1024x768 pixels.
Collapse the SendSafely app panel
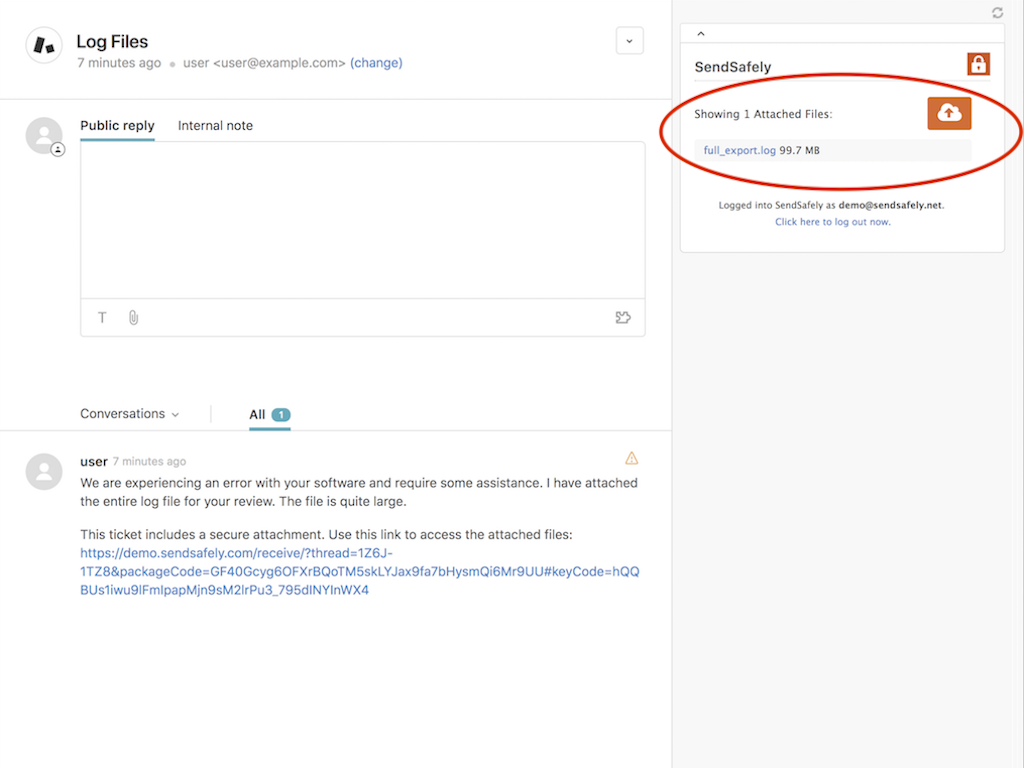[x=701, y=33]
